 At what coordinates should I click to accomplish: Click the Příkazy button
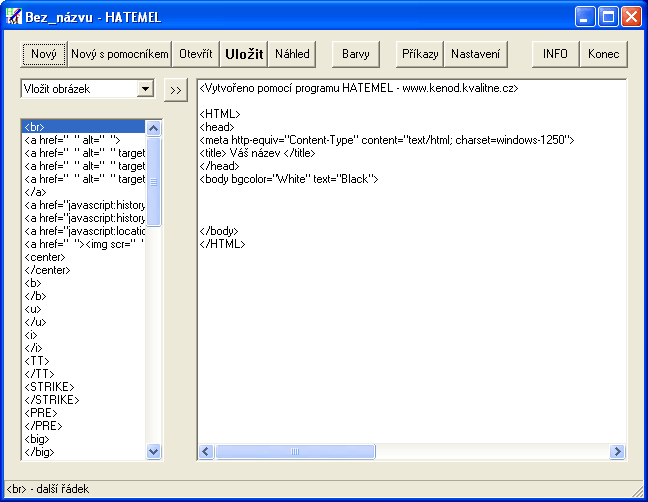420,54
